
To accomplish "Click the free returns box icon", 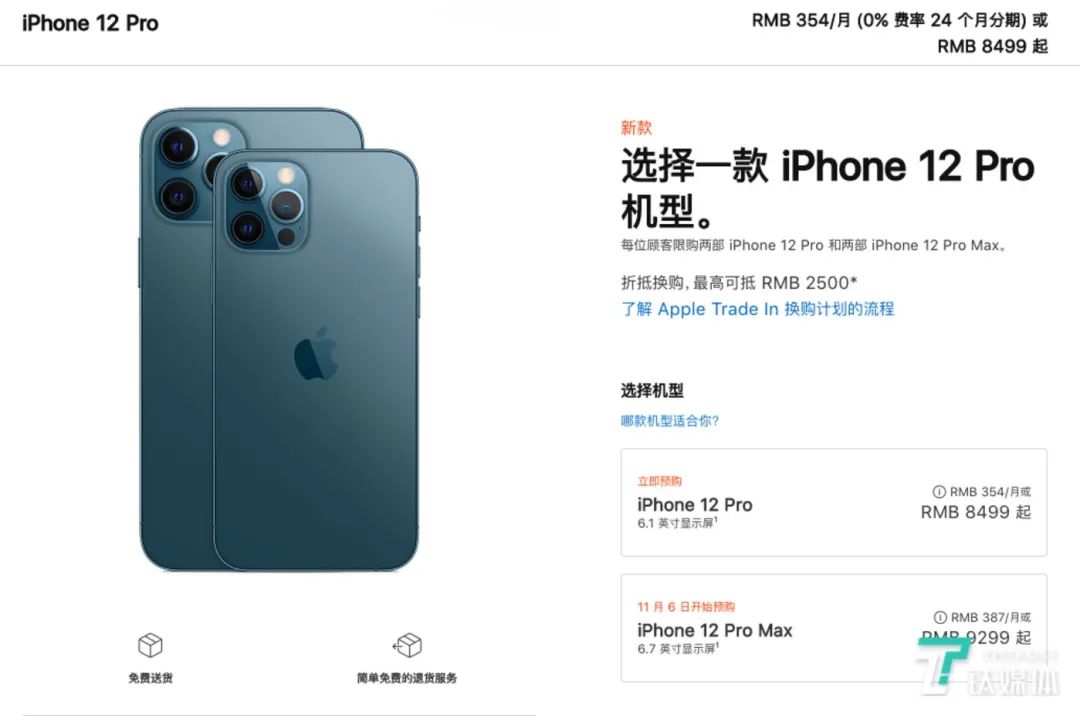I will coord(407,645).
